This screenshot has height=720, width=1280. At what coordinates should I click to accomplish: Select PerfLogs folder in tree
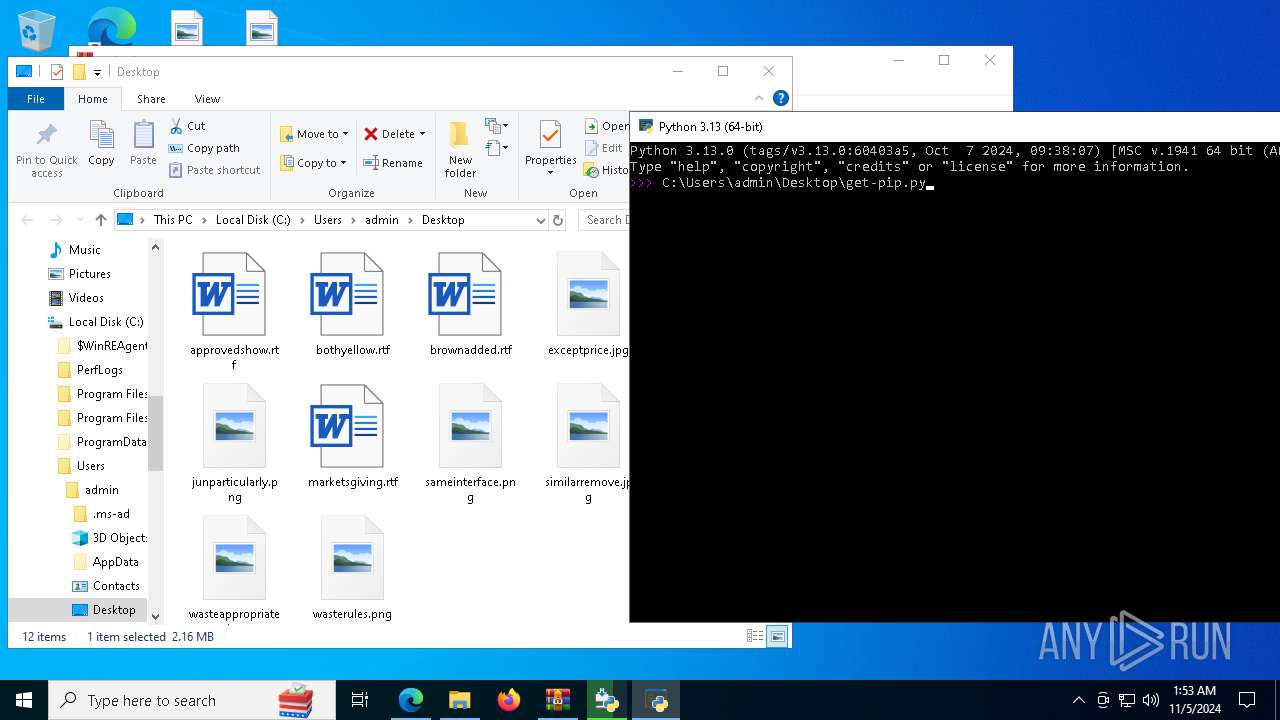(100, 370)
